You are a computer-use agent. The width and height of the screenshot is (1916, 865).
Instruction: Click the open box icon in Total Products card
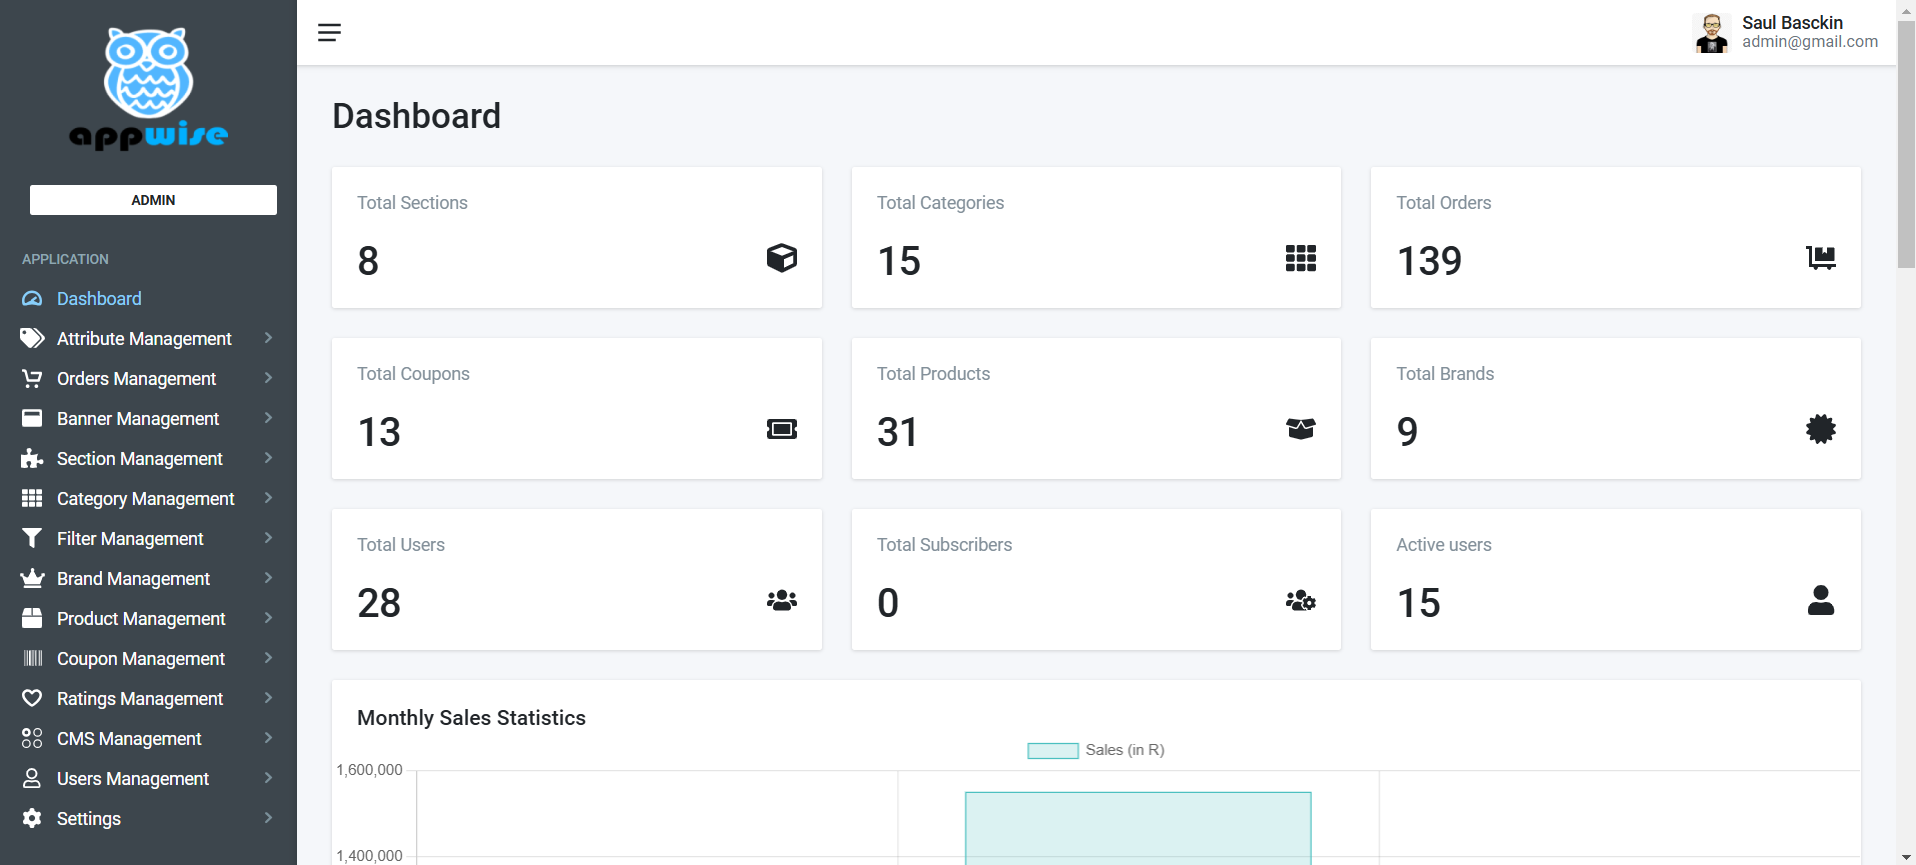coord(1301,429)
